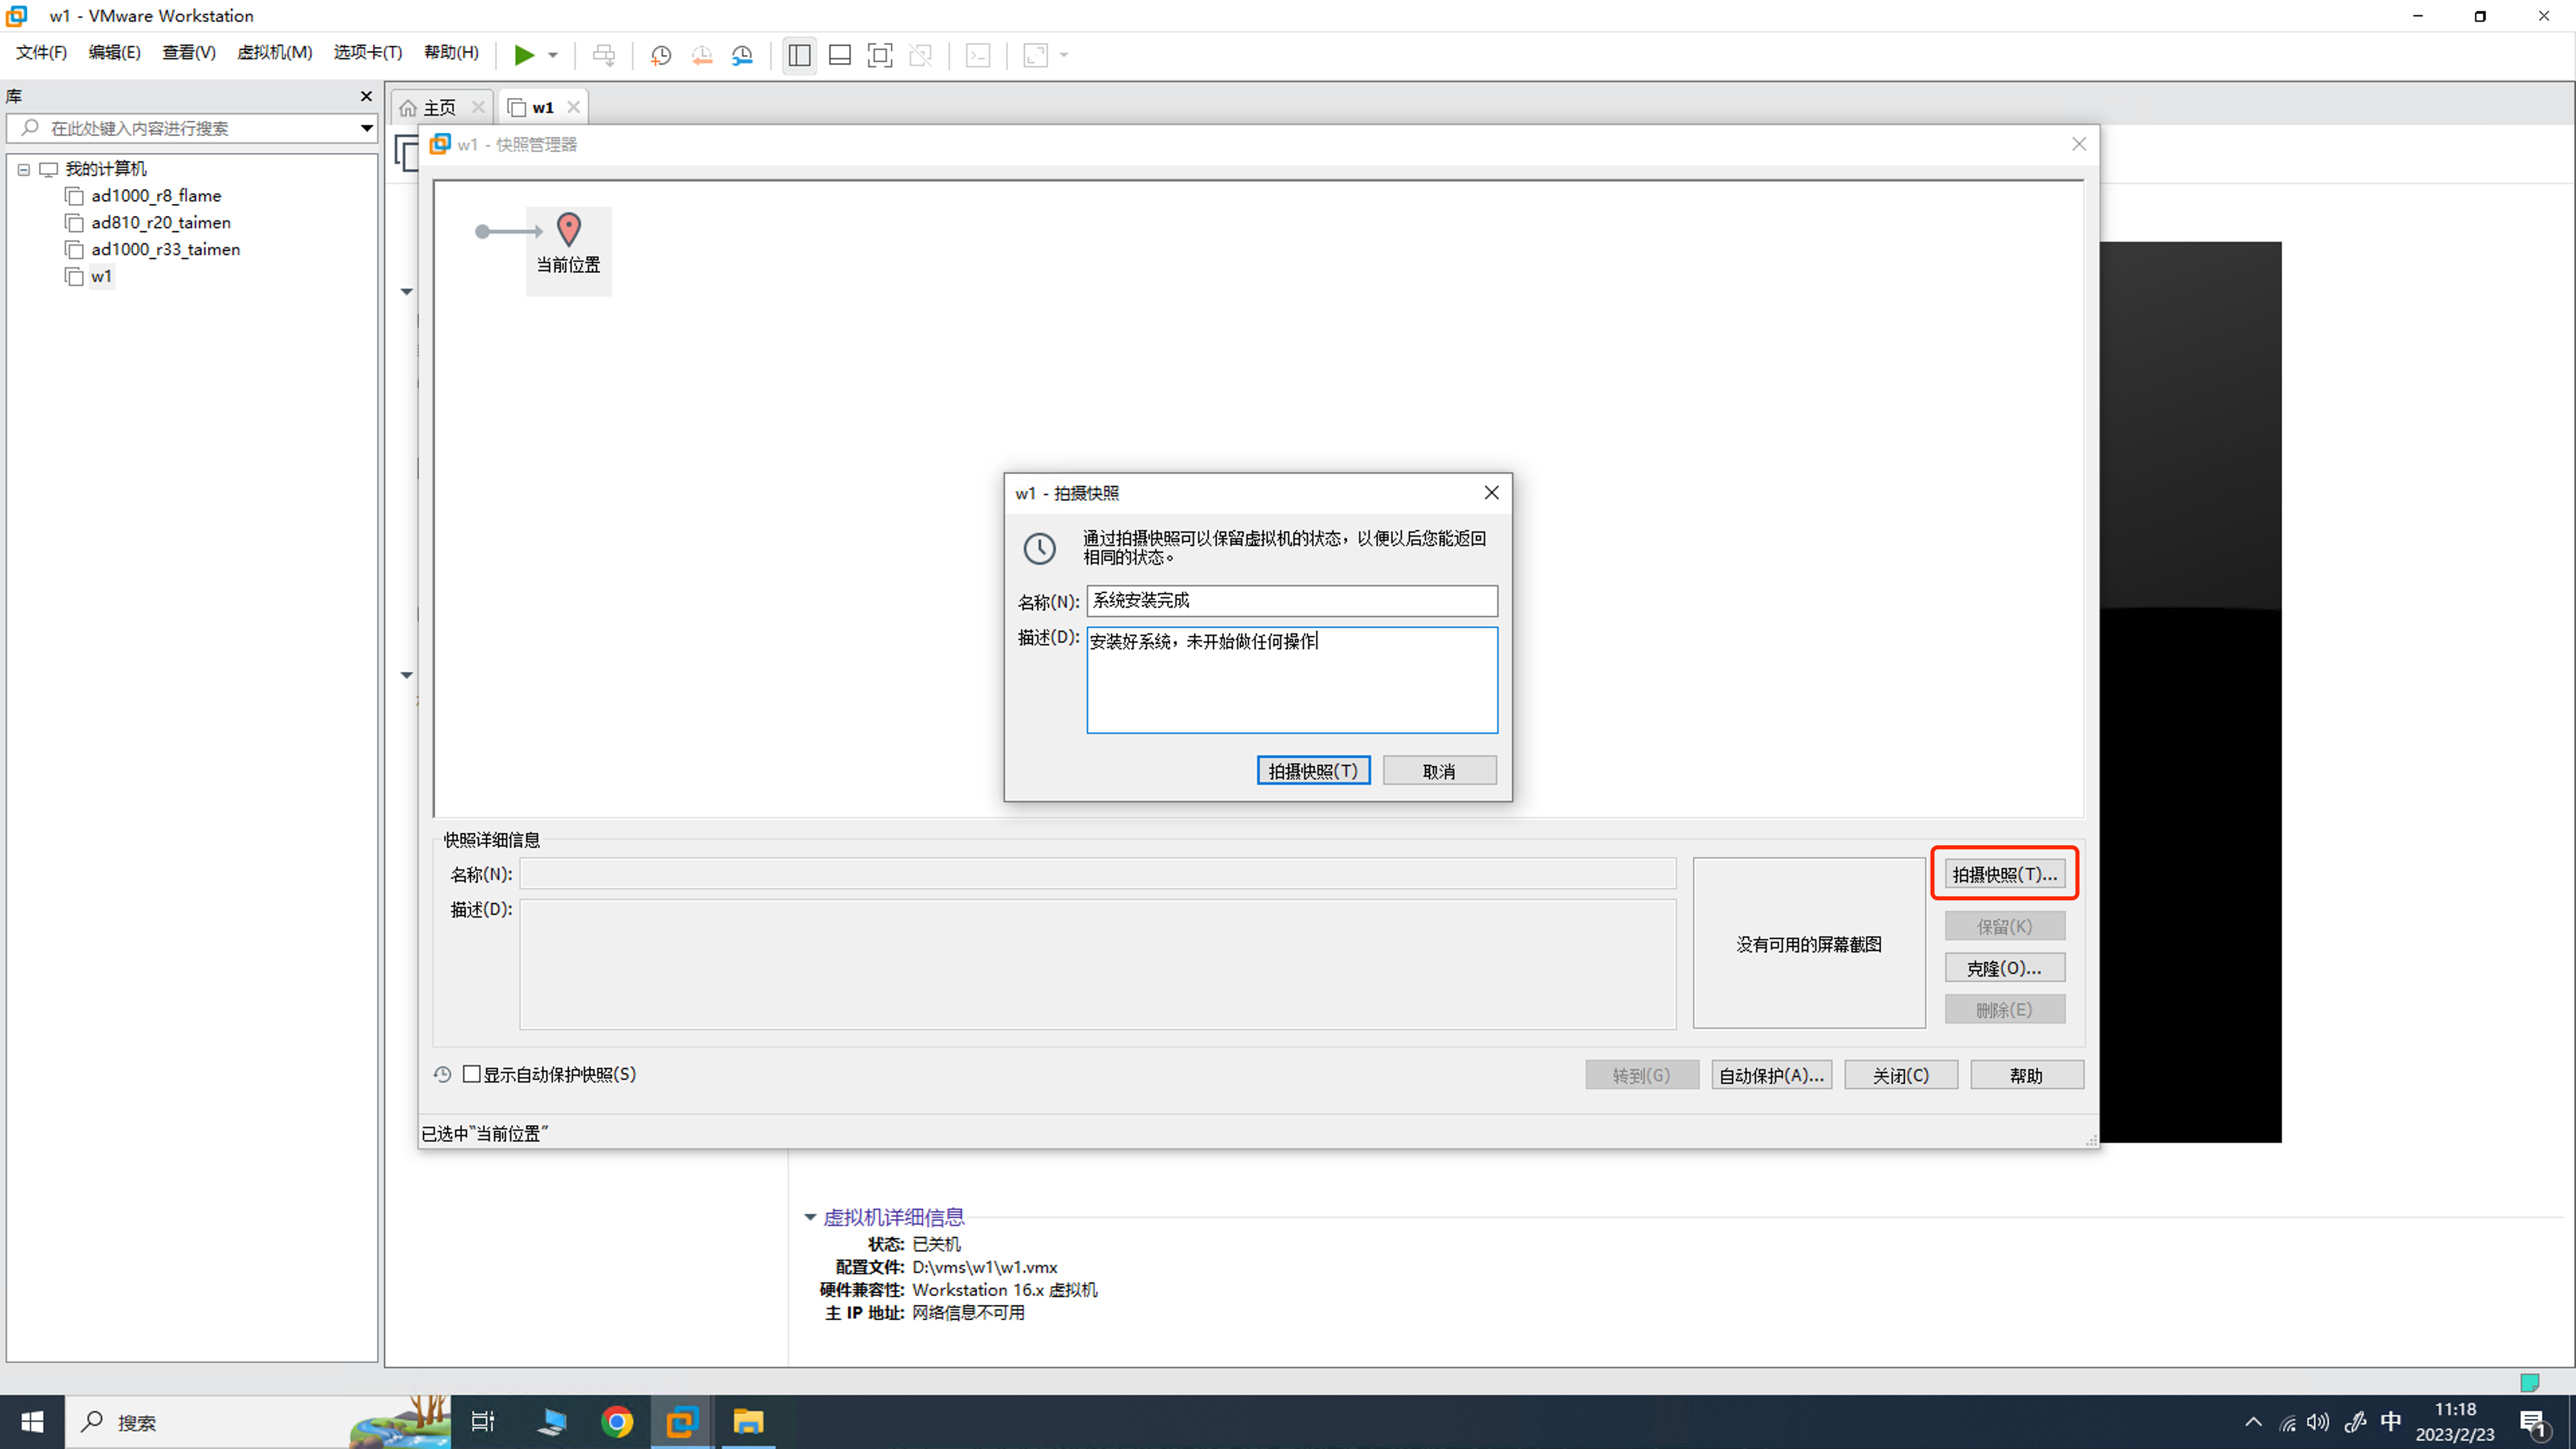The width and height of the screenshot is (2576, 1449).
Task: Open snapshot manager wrench-clock toolbar icon
Action: pyautogui.click(x=742, y=55)
